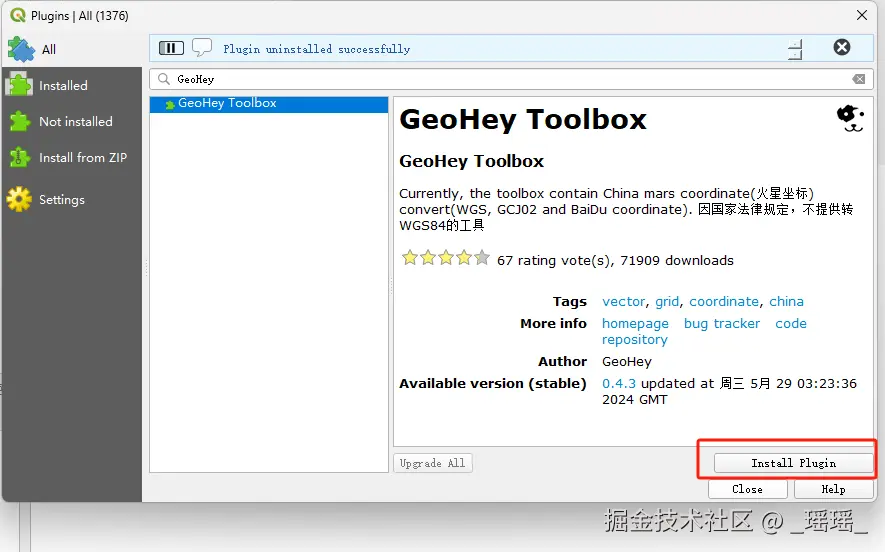Open the Installed plugins tab
This screenshot has width=885, height=552.
(72, 85)
